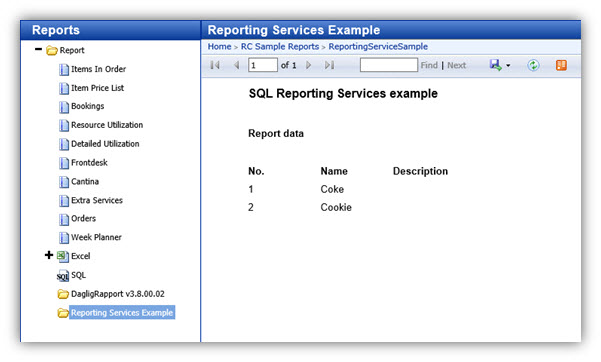
Task: Click the export save disk icon
Action: click(496, 65)
